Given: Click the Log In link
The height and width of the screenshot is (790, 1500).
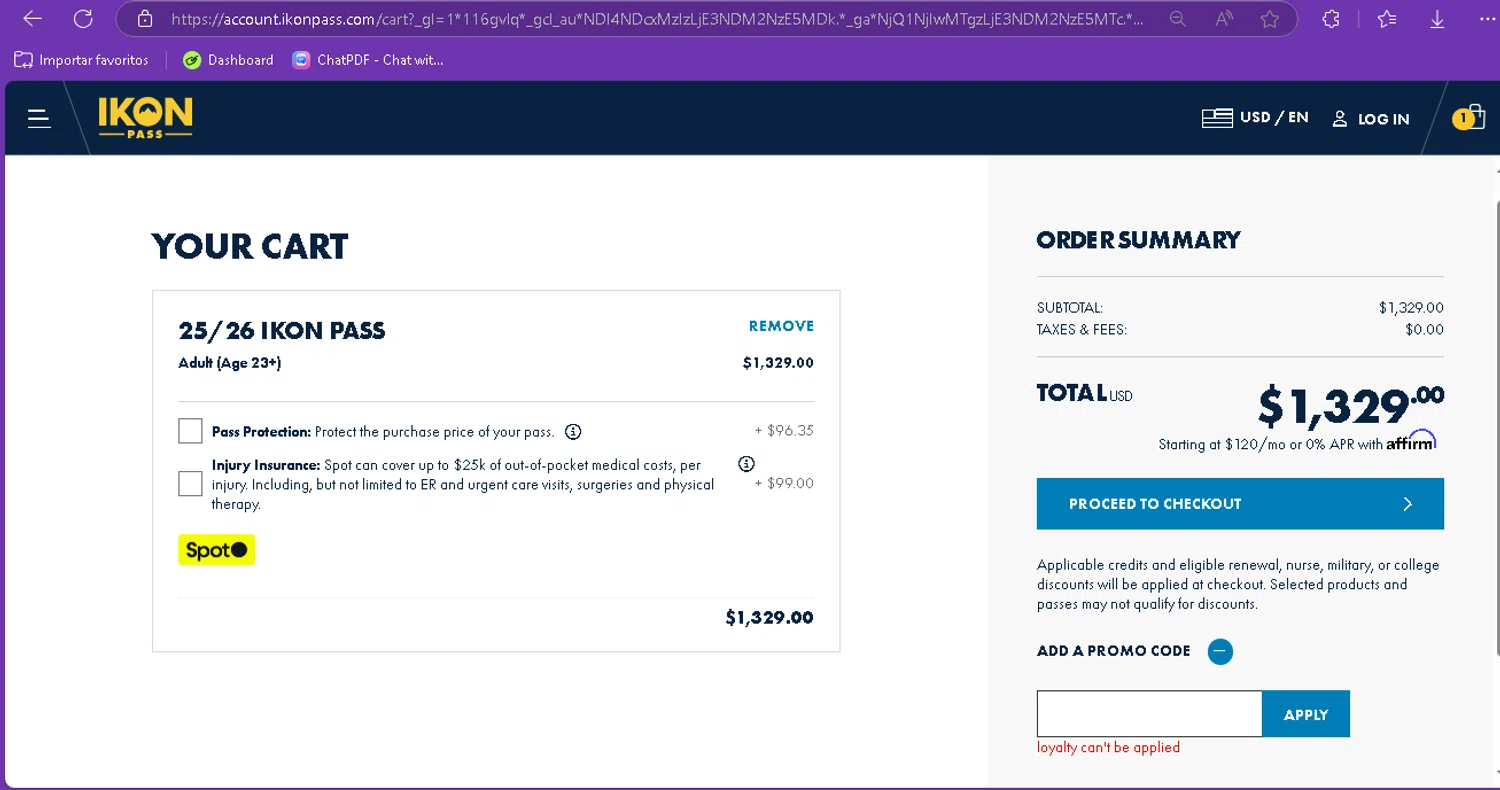Looking at the screenshot, I should pos(1371,119).
